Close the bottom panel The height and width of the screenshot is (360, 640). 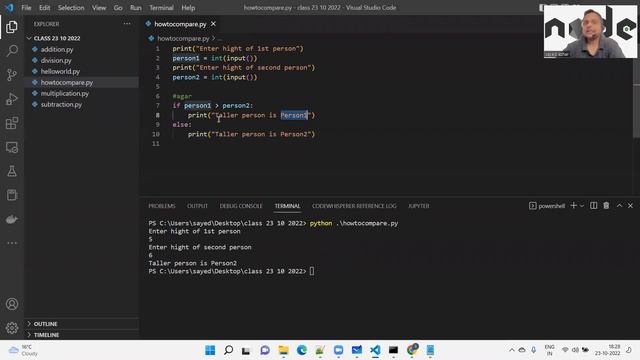point(630,206)
